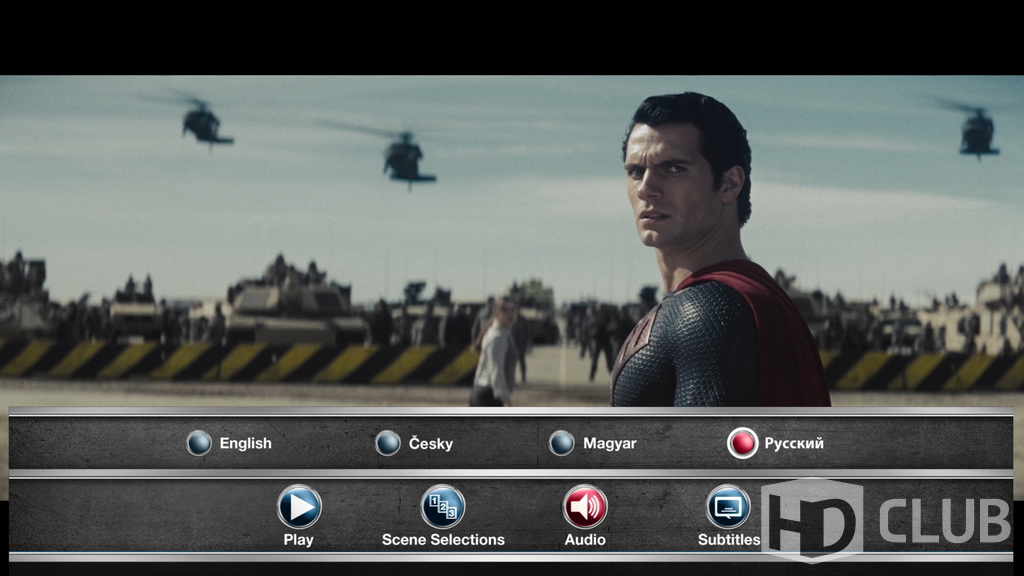Screen dimensions: 1024x576
Task: Select the English audio radio button
Action: (x=199, y=443)
